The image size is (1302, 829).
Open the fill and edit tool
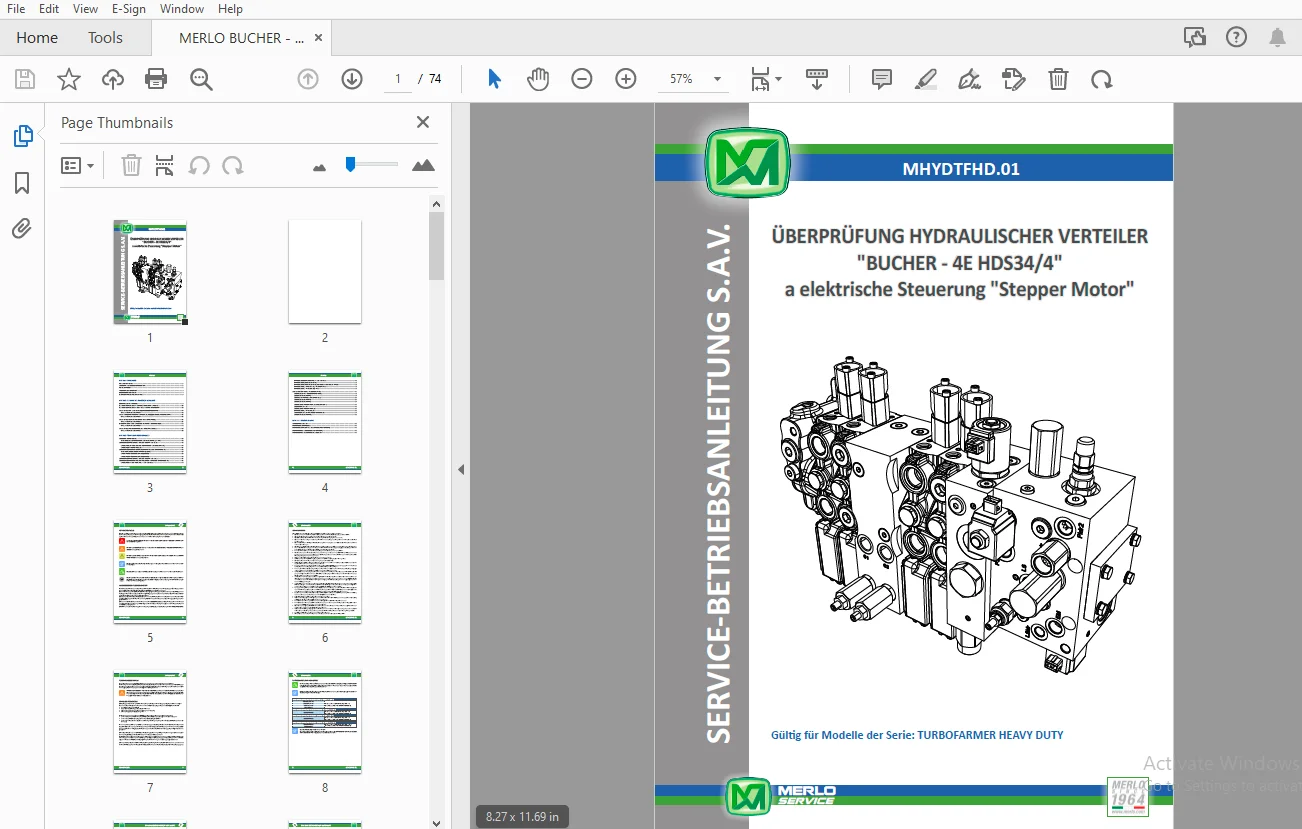[x=1014, y=79]
